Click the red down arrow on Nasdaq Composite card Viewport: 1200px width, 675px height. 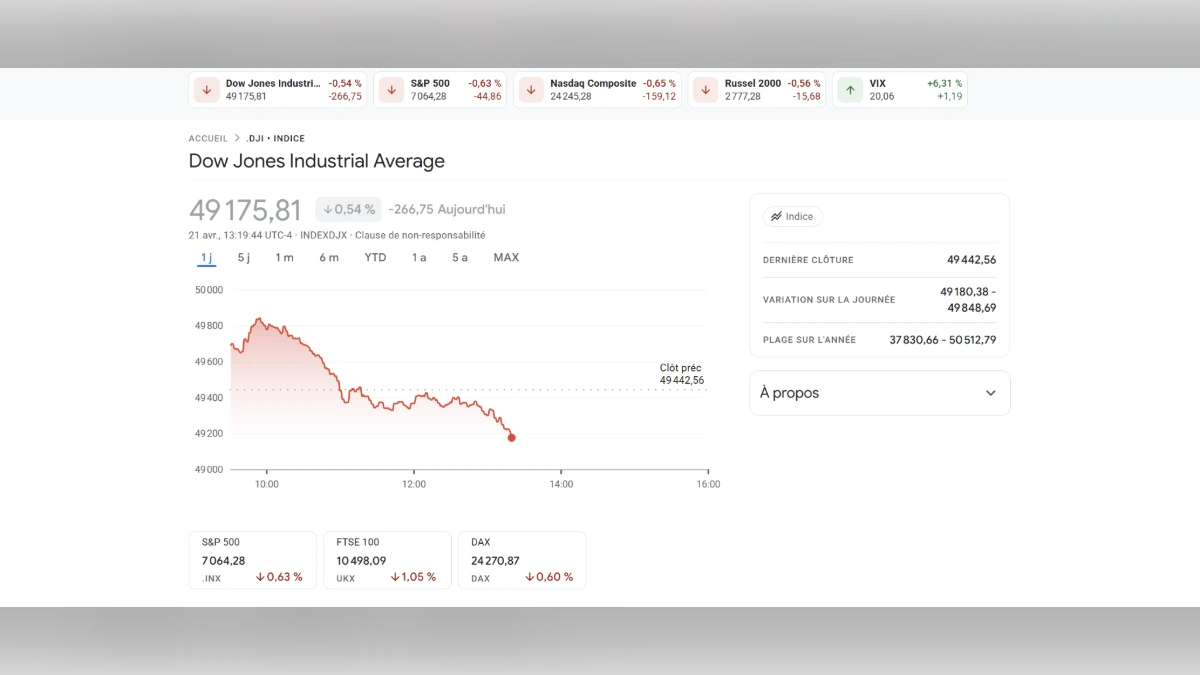[x=530, y=89]
